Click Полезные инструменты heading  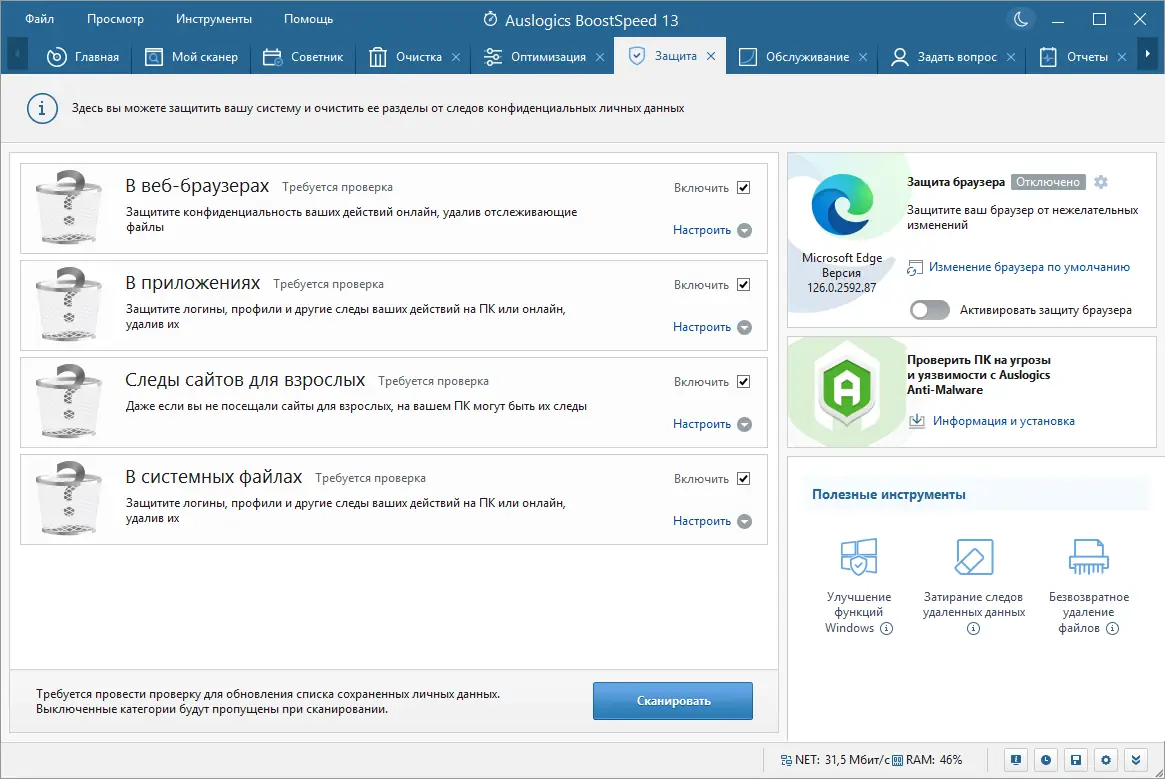tap(889, 494)
